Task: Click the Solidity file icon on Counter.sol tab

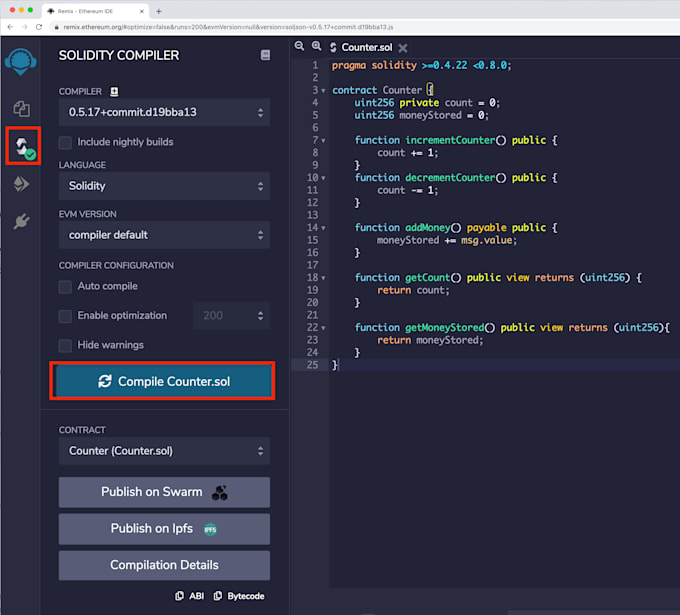Action: tap(333, 47)
